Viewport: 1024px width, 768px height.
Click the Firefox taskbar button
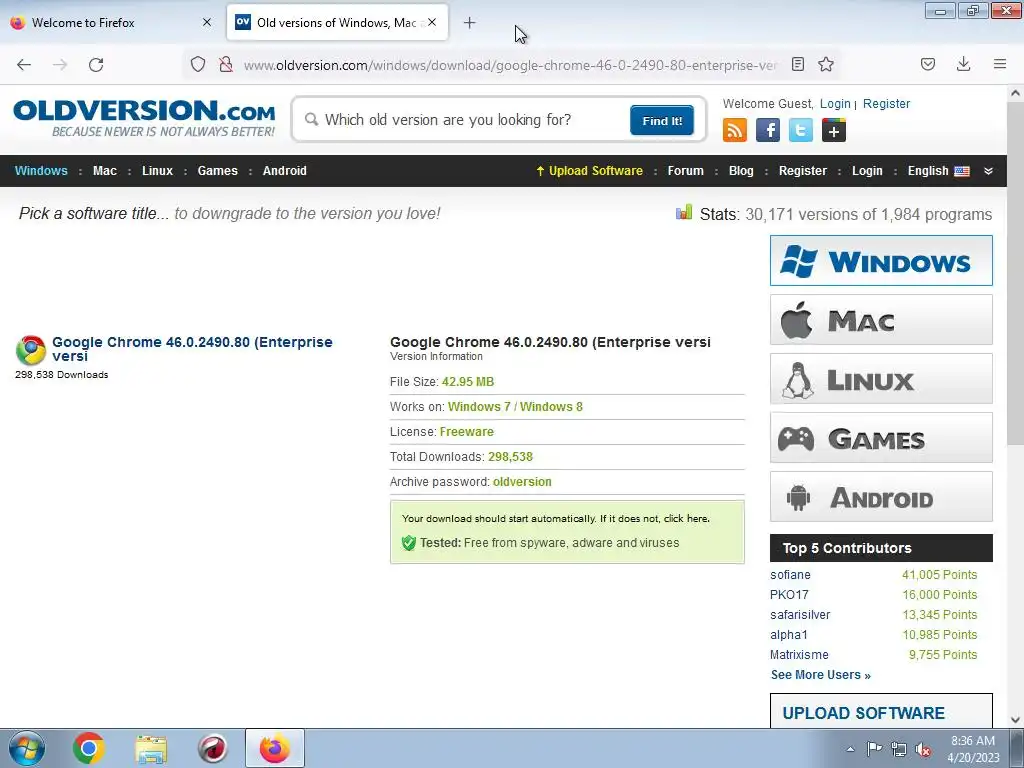(x=274, y=748)
